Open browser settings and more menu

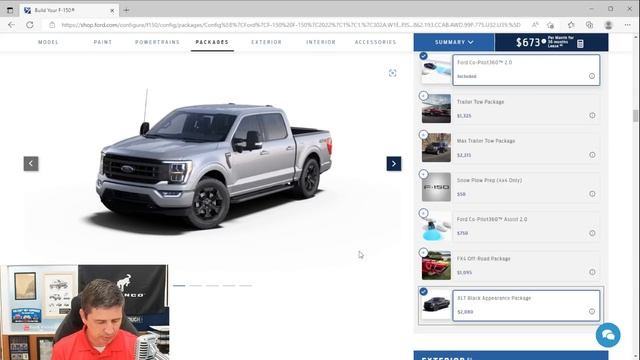click(x=627, y=25)
